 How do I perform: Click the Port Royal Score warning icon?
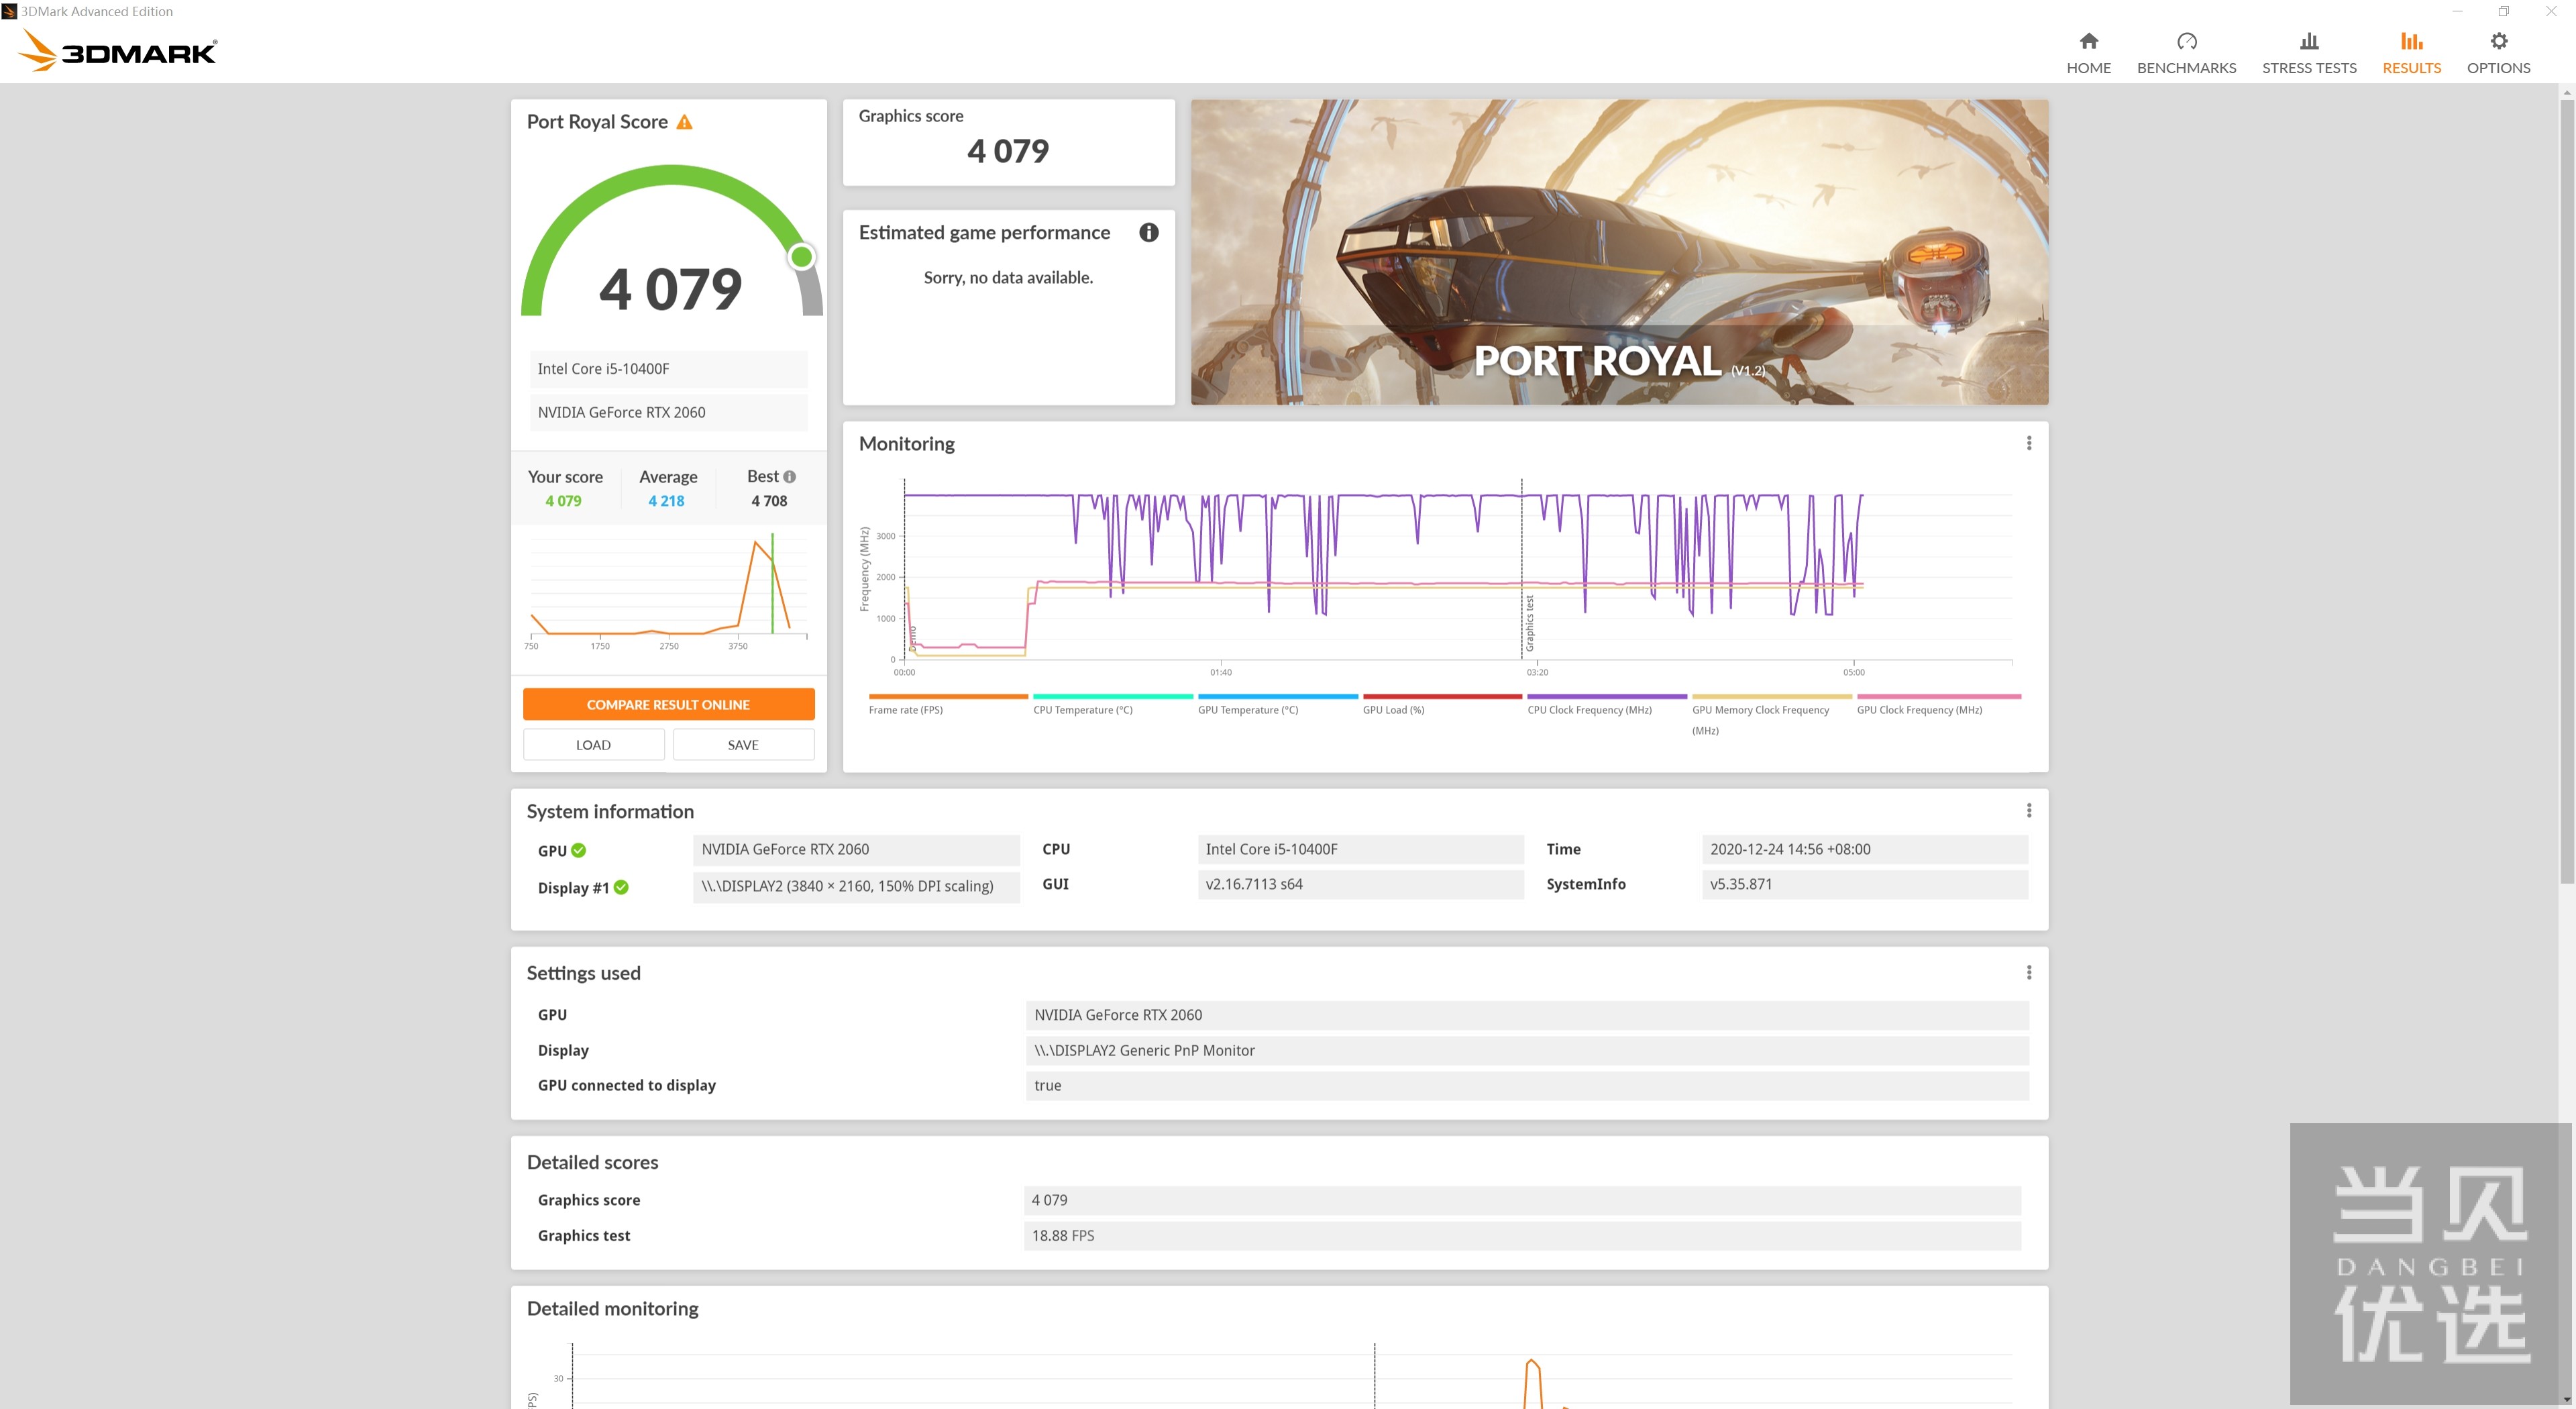pos(684,122)
